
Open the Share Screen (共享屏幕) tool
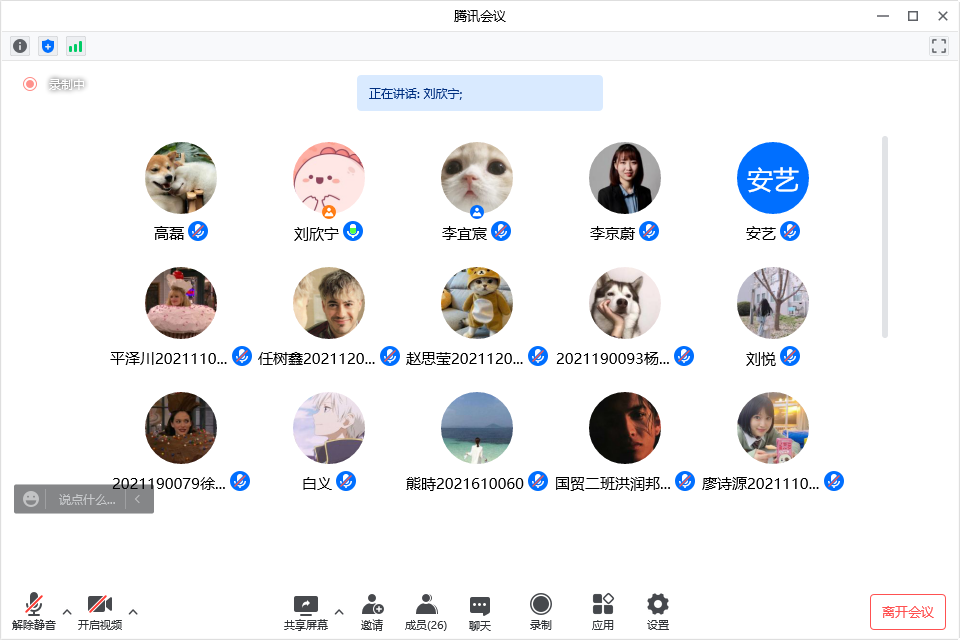305,611
